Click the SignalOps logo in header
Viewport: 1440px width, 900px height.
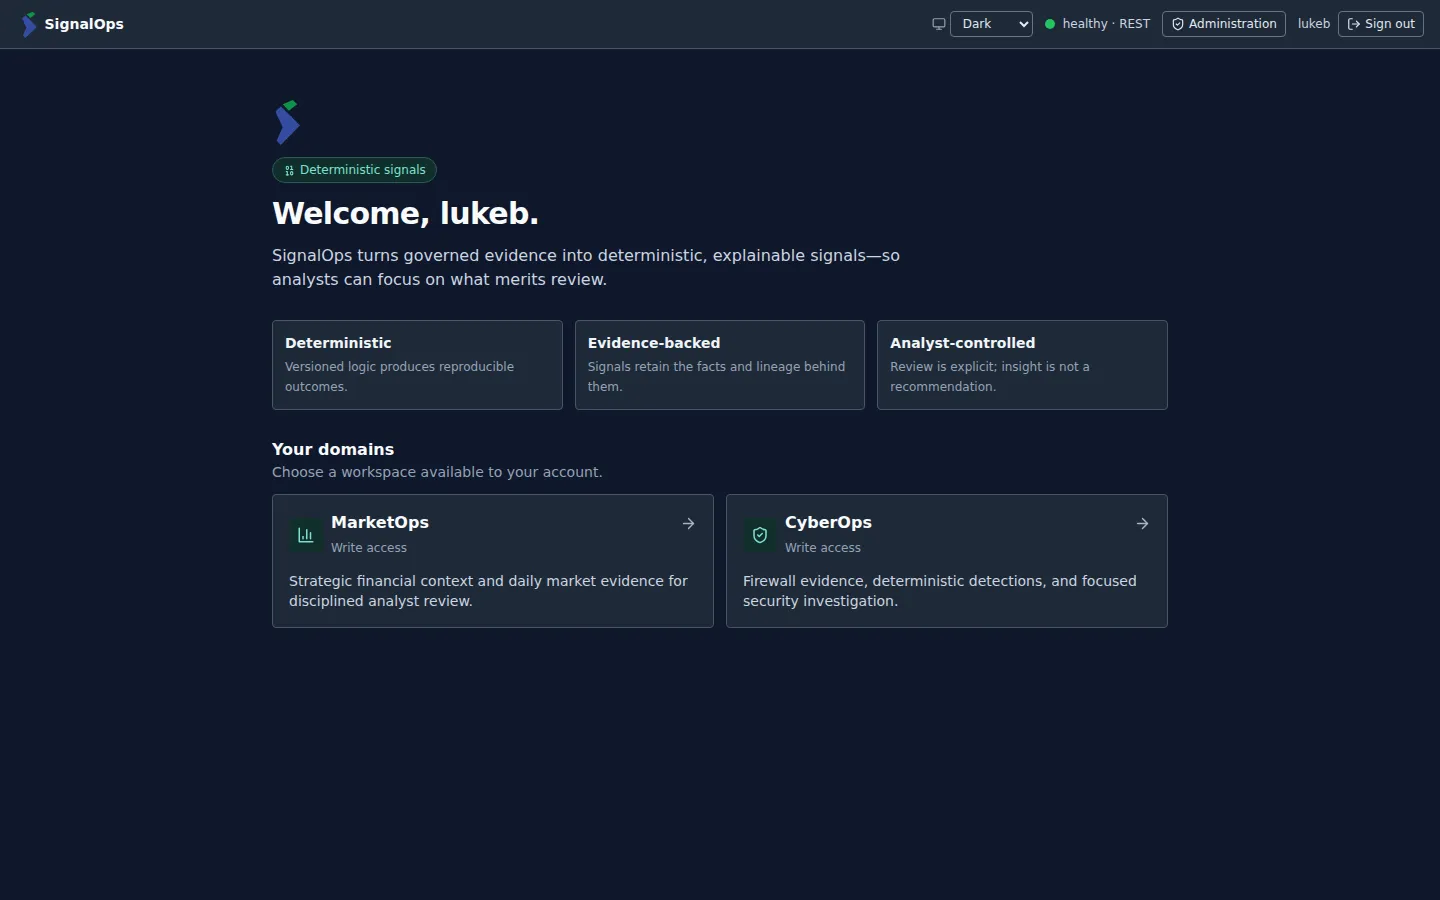[29, 24]
